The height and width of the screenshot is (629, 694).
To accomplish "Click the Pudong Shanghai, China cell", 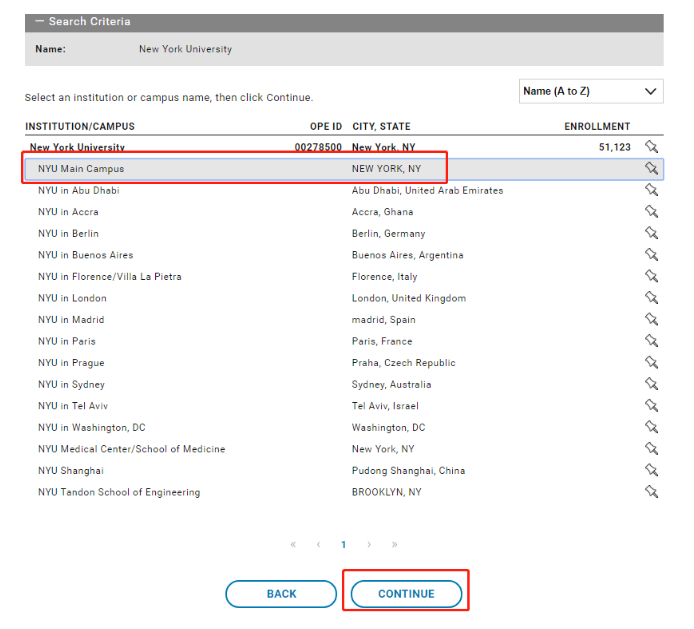I will click(408, 471).
